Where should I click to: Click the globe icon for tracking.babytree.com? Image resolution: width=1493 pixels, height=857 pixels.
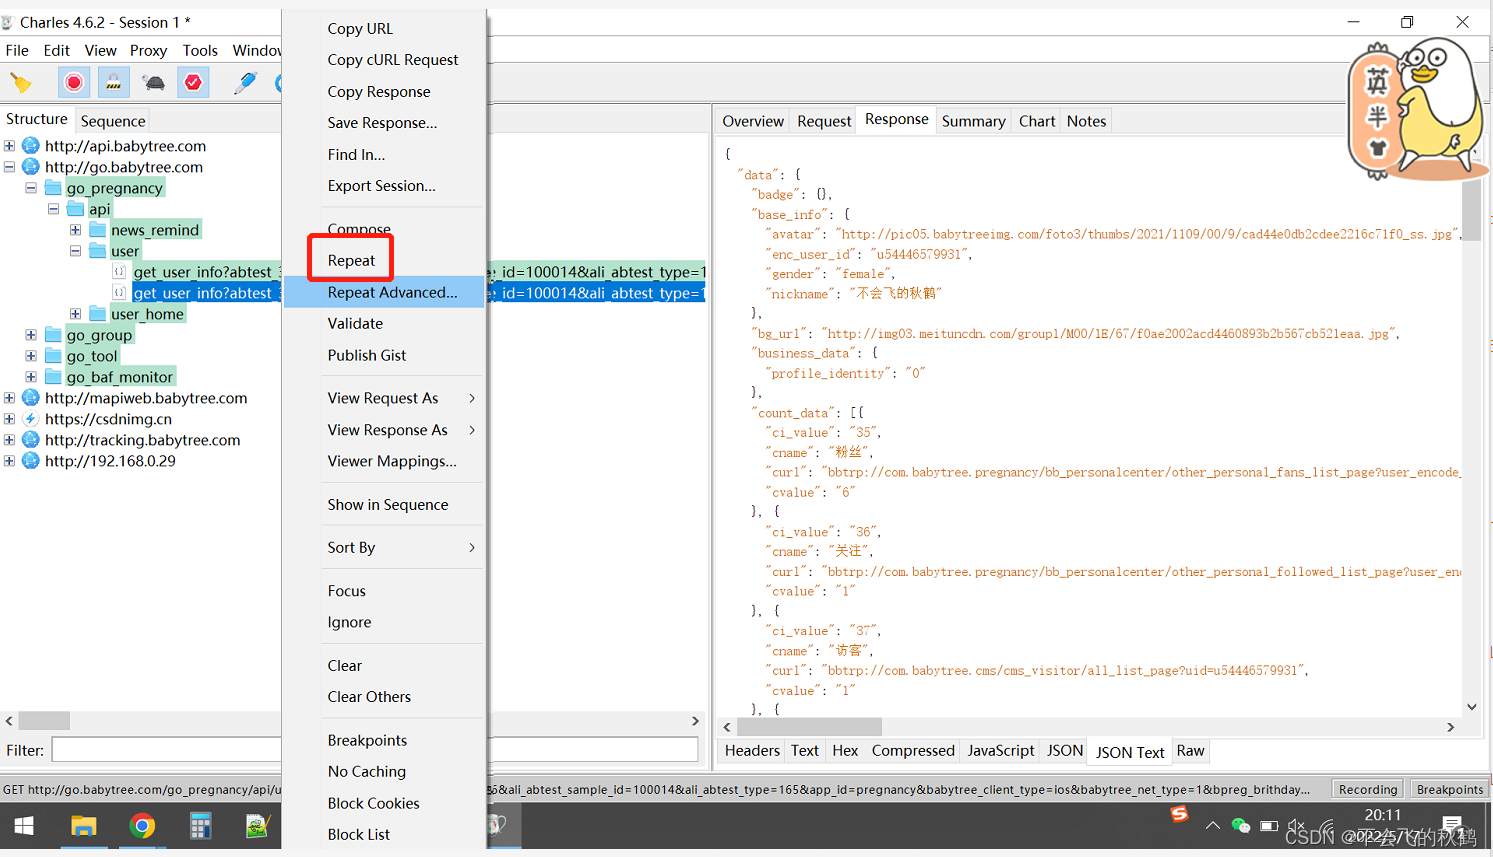[31, 440]
